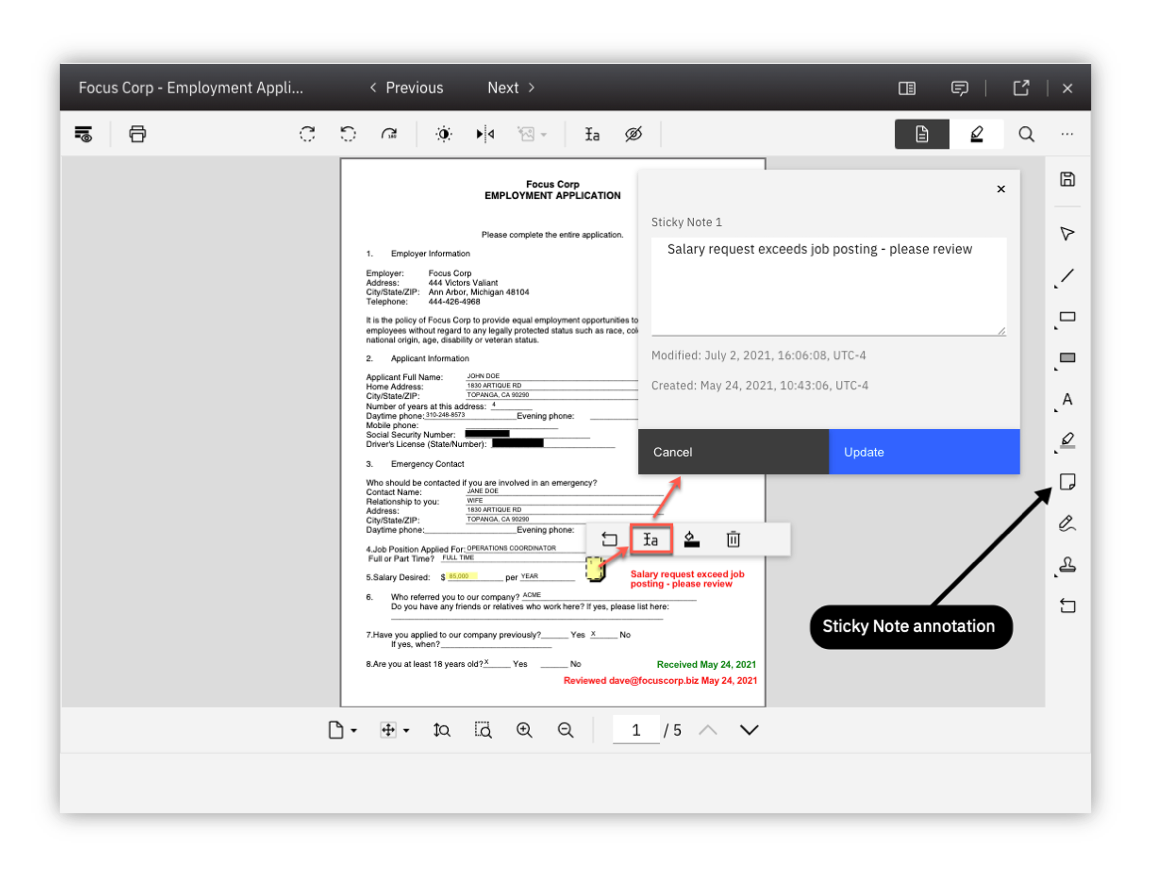Click undo in the annotation popup toolbar
The height and width of the screenshot is (877, 1152).
609,540
